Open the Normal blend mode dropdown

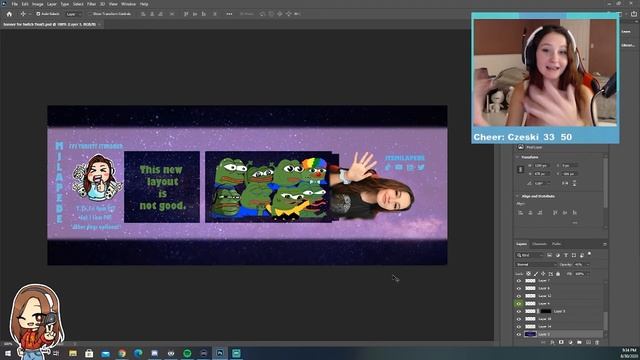pos(536,264)
